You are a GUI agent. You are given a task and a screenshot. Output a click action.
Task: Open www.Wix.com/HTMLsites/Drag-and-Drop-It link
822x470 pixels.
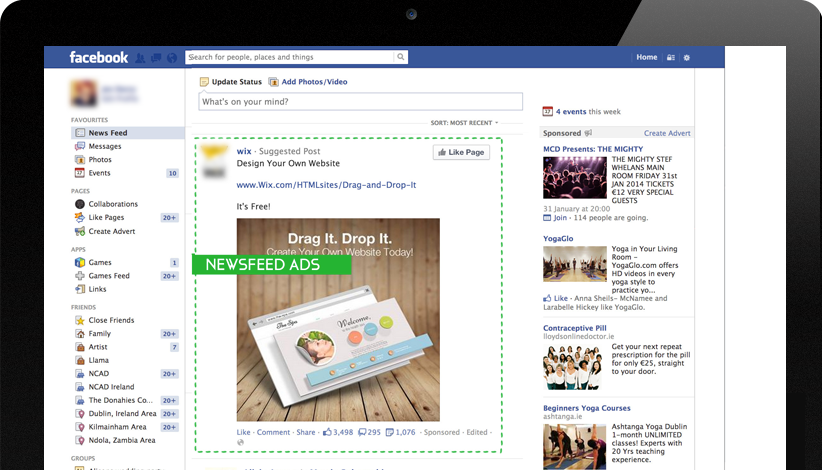326,185
